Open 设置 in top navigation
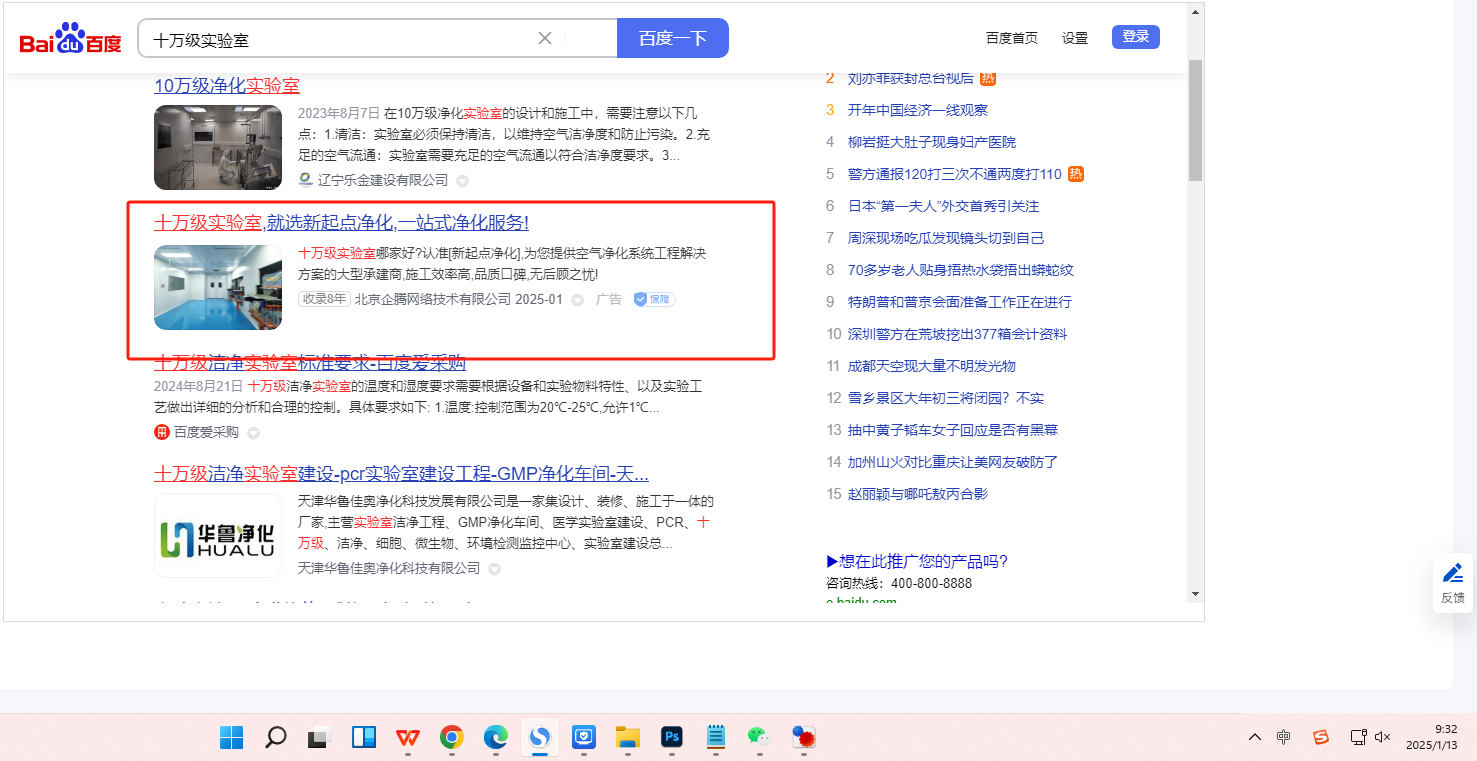The image size is (1477, 761). (x=1075, y=38)
